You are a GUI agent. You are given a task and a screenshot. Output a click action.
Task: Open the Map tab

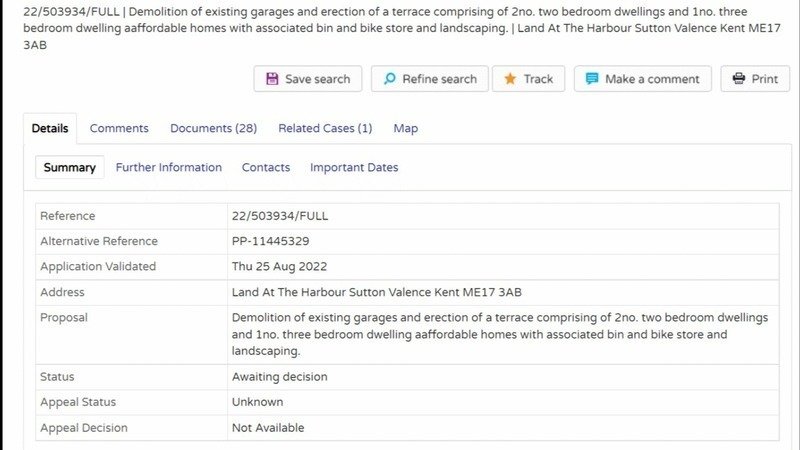(405, 128)
